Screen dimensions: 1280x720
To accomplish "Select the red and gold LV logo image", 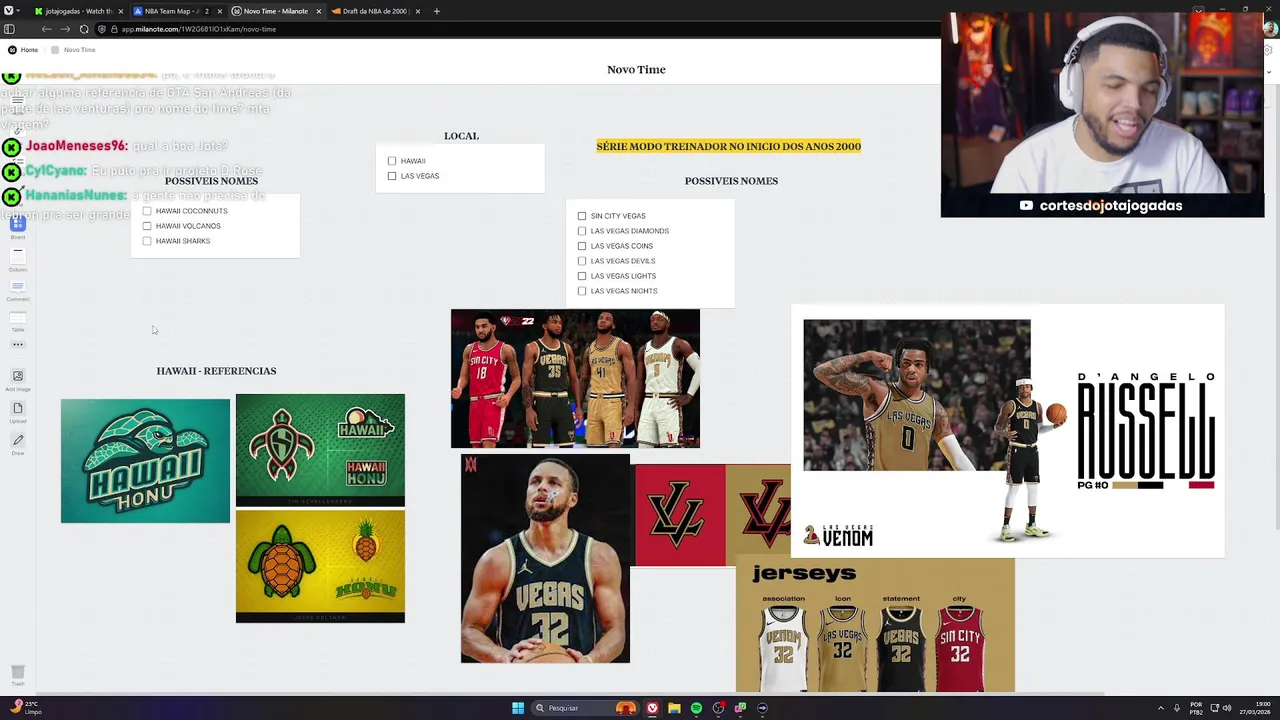I will coord(712,515).
